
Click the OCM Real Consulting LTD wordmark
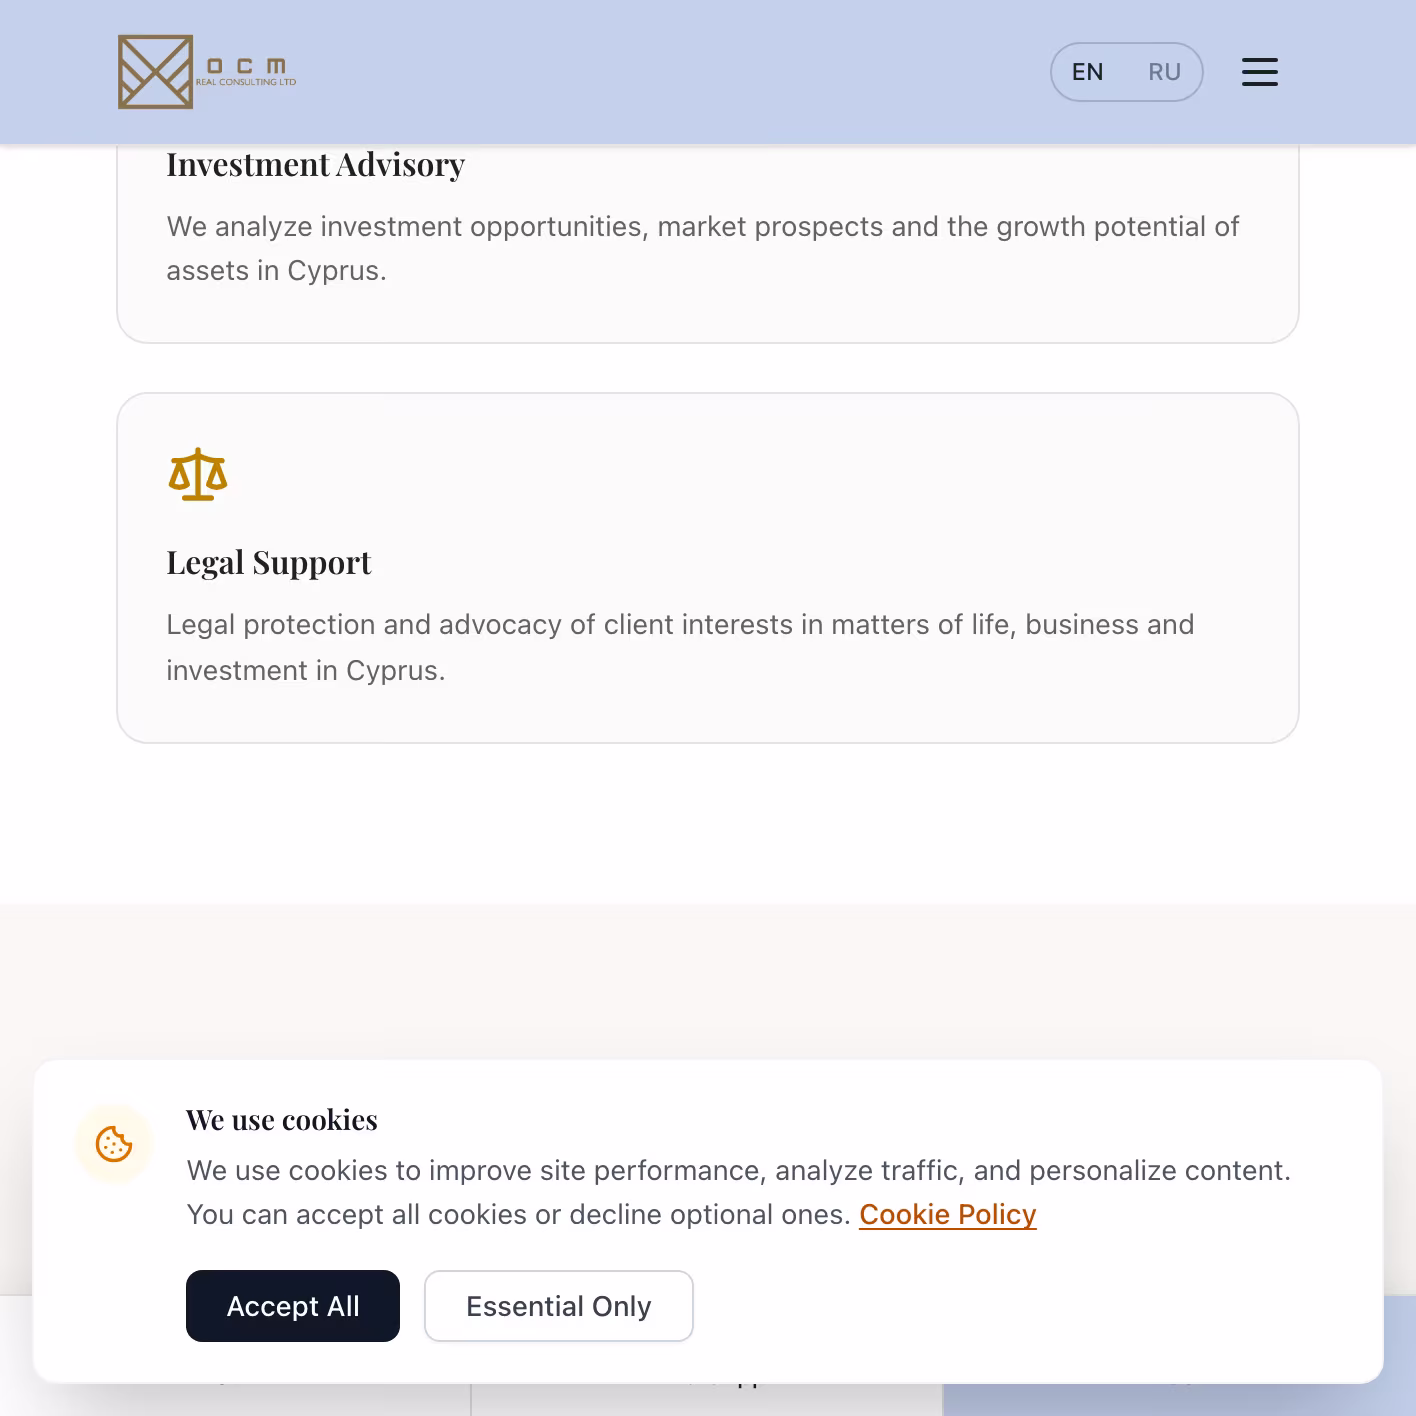(246, 72)
